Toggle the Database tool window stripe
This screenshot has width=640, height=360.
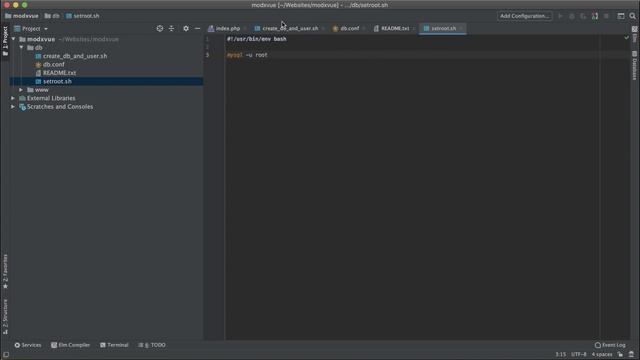(635, 65)
